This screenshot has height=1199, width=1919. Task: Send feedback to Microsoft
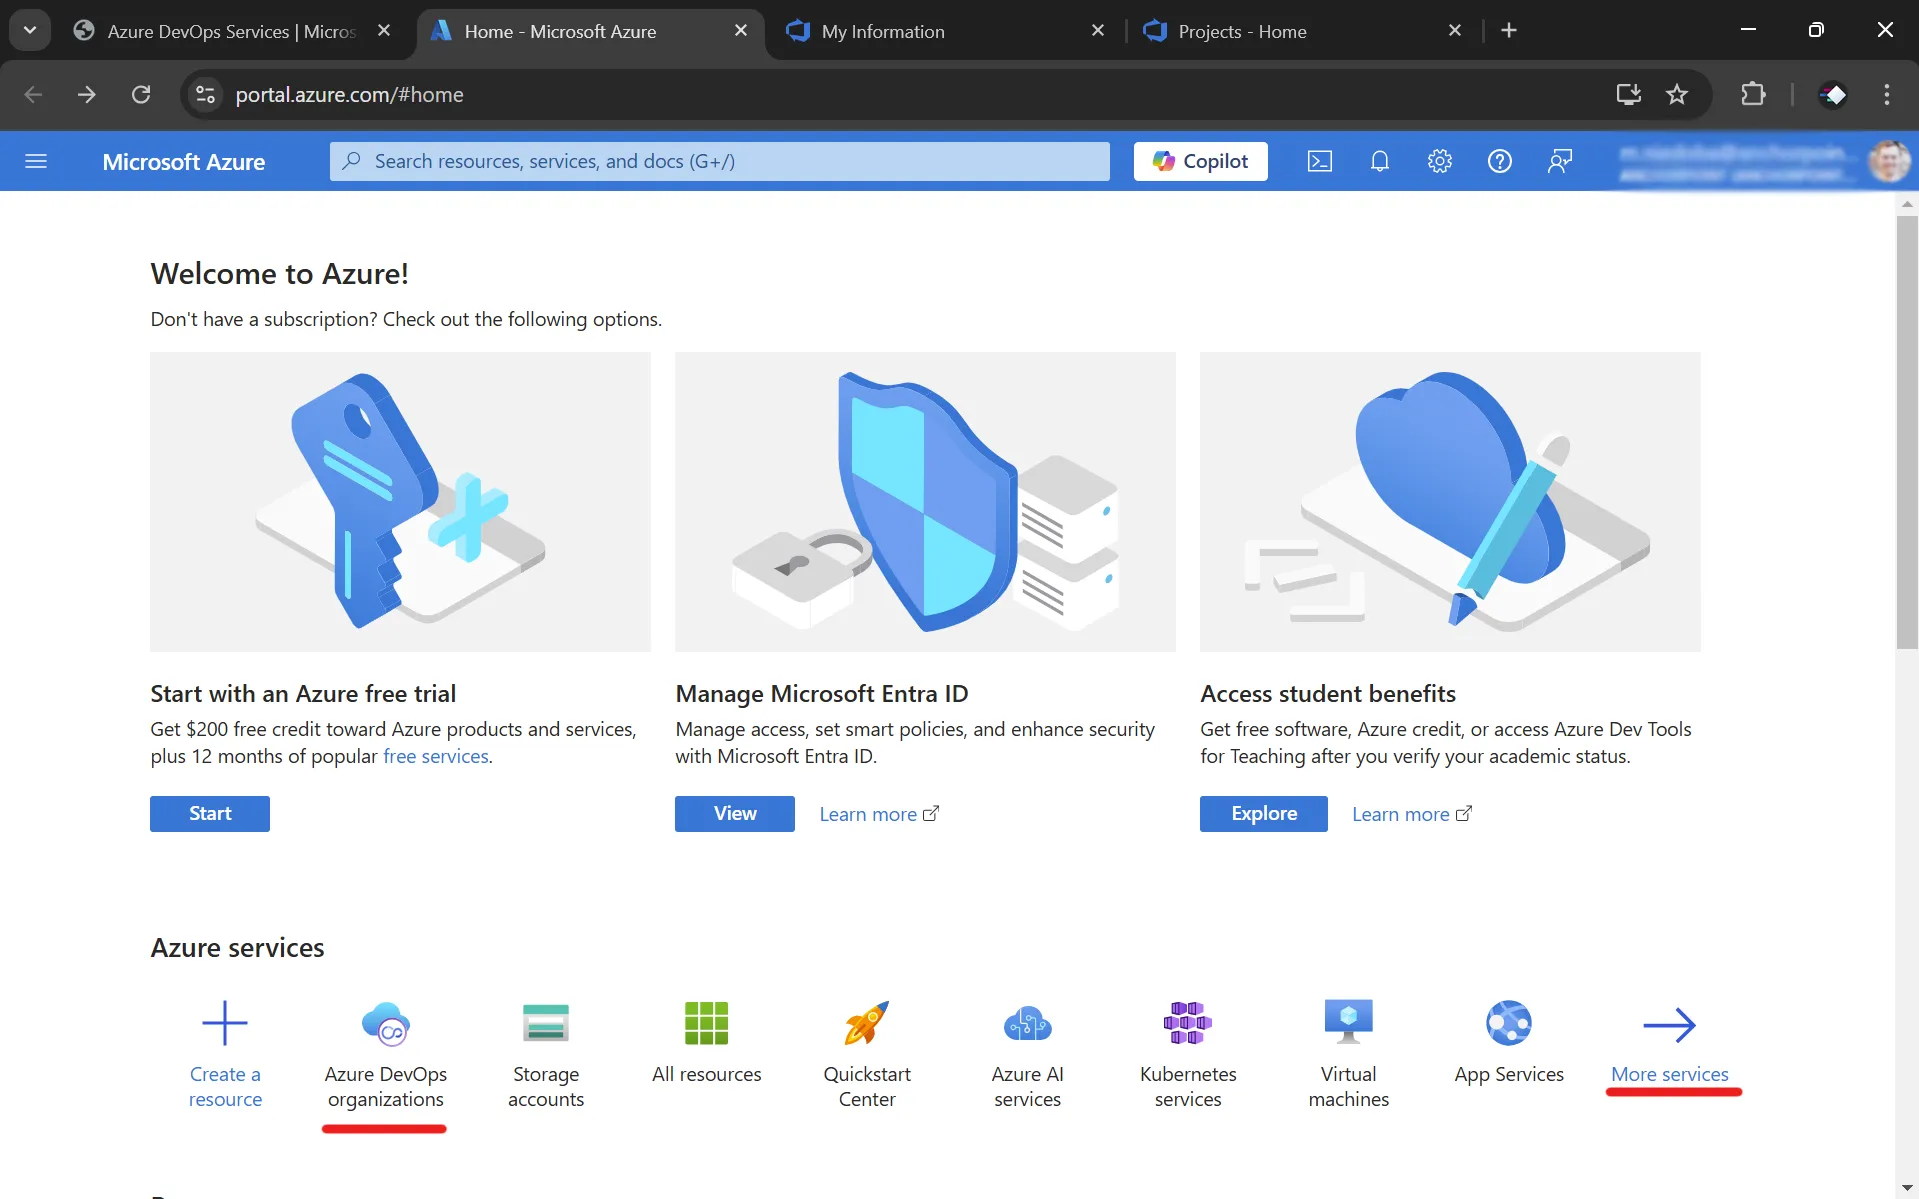pyautogui.click(x=1559, y=161)
